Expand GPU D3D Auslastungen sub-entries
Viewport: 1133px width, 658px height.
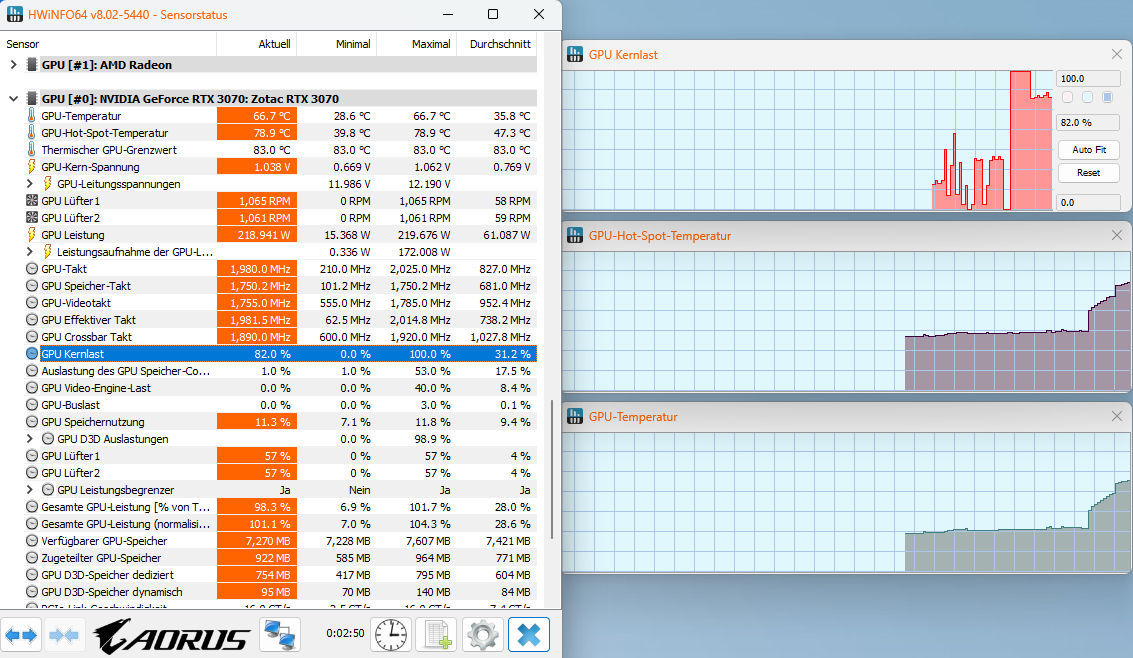coord(30,438)
